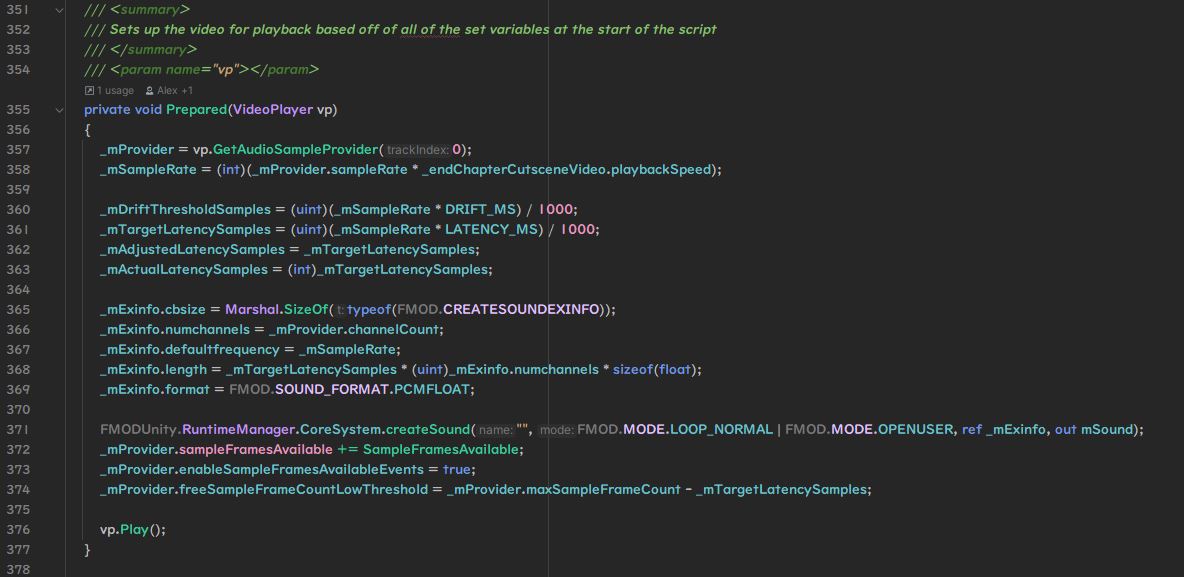Collapse the summary comment block fold arrow

click(x=59, y=10)
